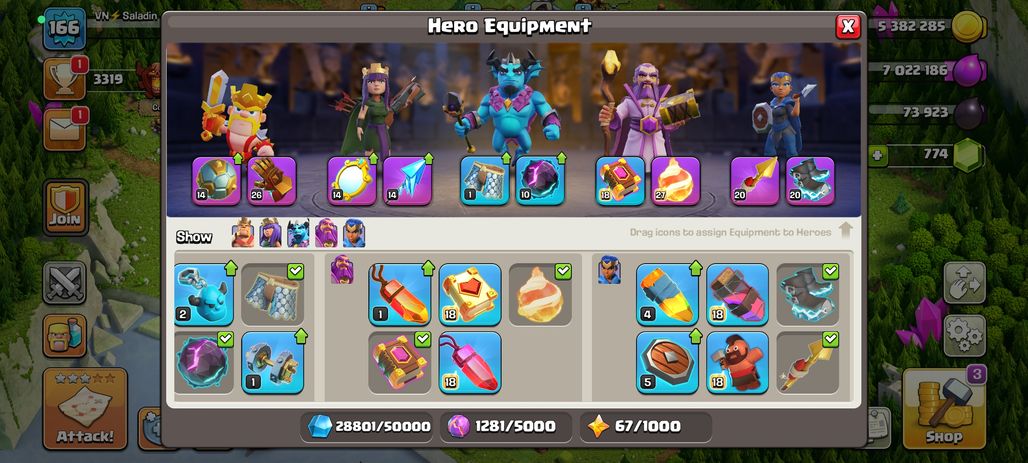Choose the level 27 Healing Tome flame equipment
This screenshot has width=1028, height=463.
[675, 180]
